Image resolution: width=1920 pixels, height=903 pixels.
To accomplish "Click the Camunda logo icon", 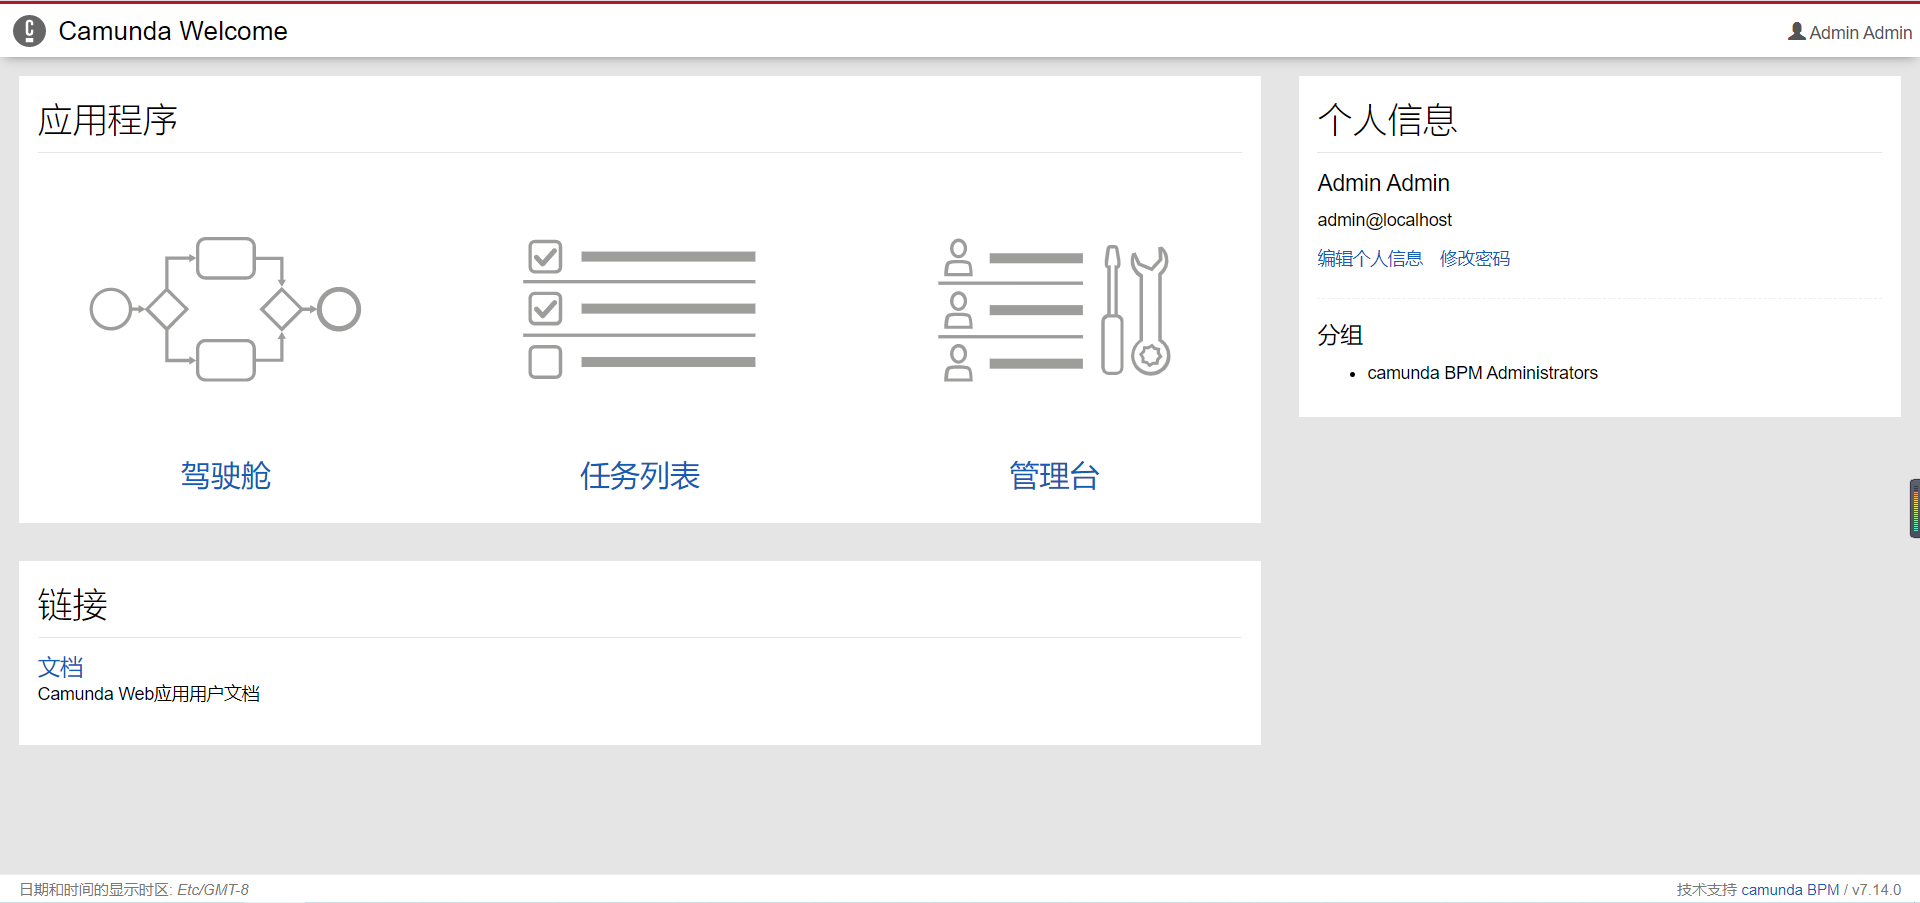I will [29, 31].
